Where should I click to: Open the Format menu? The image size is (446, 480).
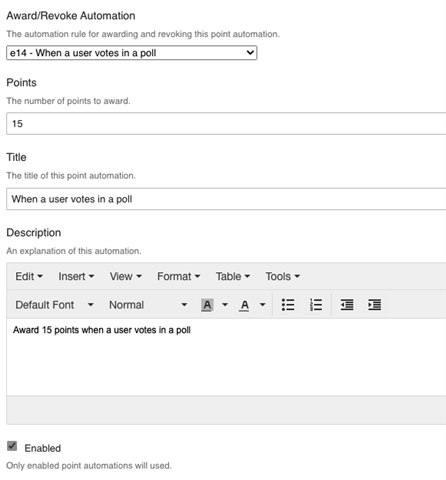pos(179,276)
